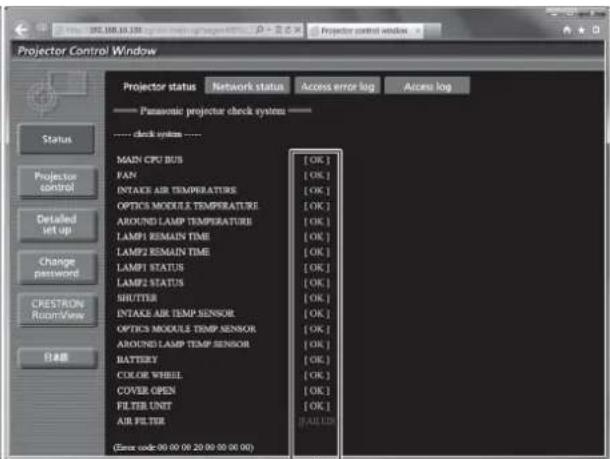
Task: Close the Projector control window browser tab
Action: pyautogui.click(x=418, y=30)
